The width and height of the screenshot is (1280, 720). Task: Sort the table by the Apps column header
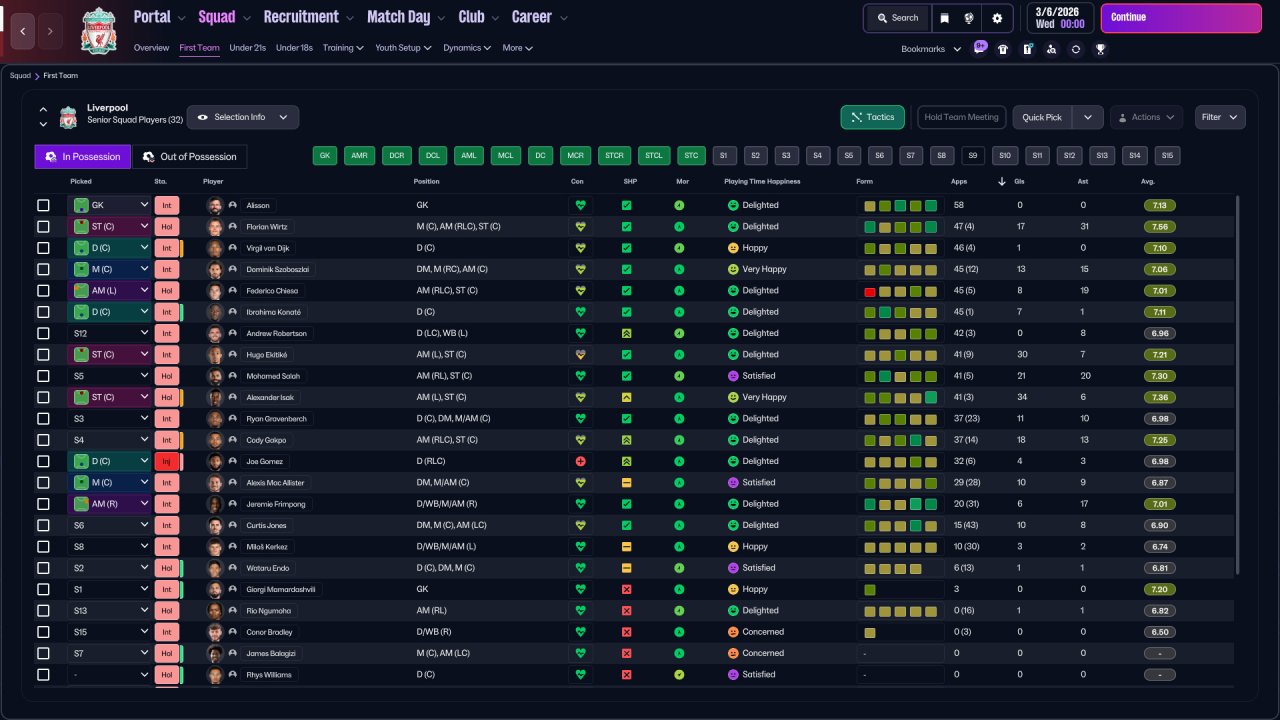coord(959,181)
